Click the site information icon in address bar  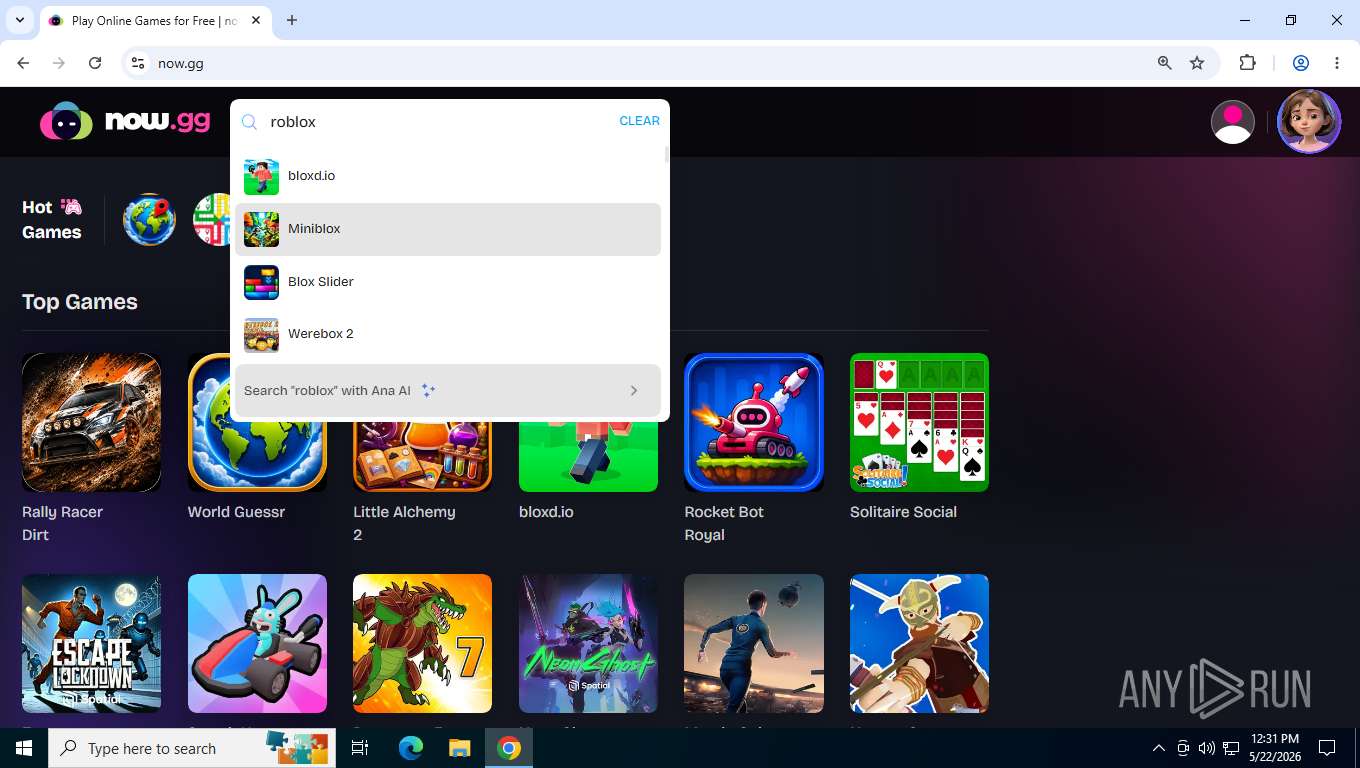pos(138,63)
